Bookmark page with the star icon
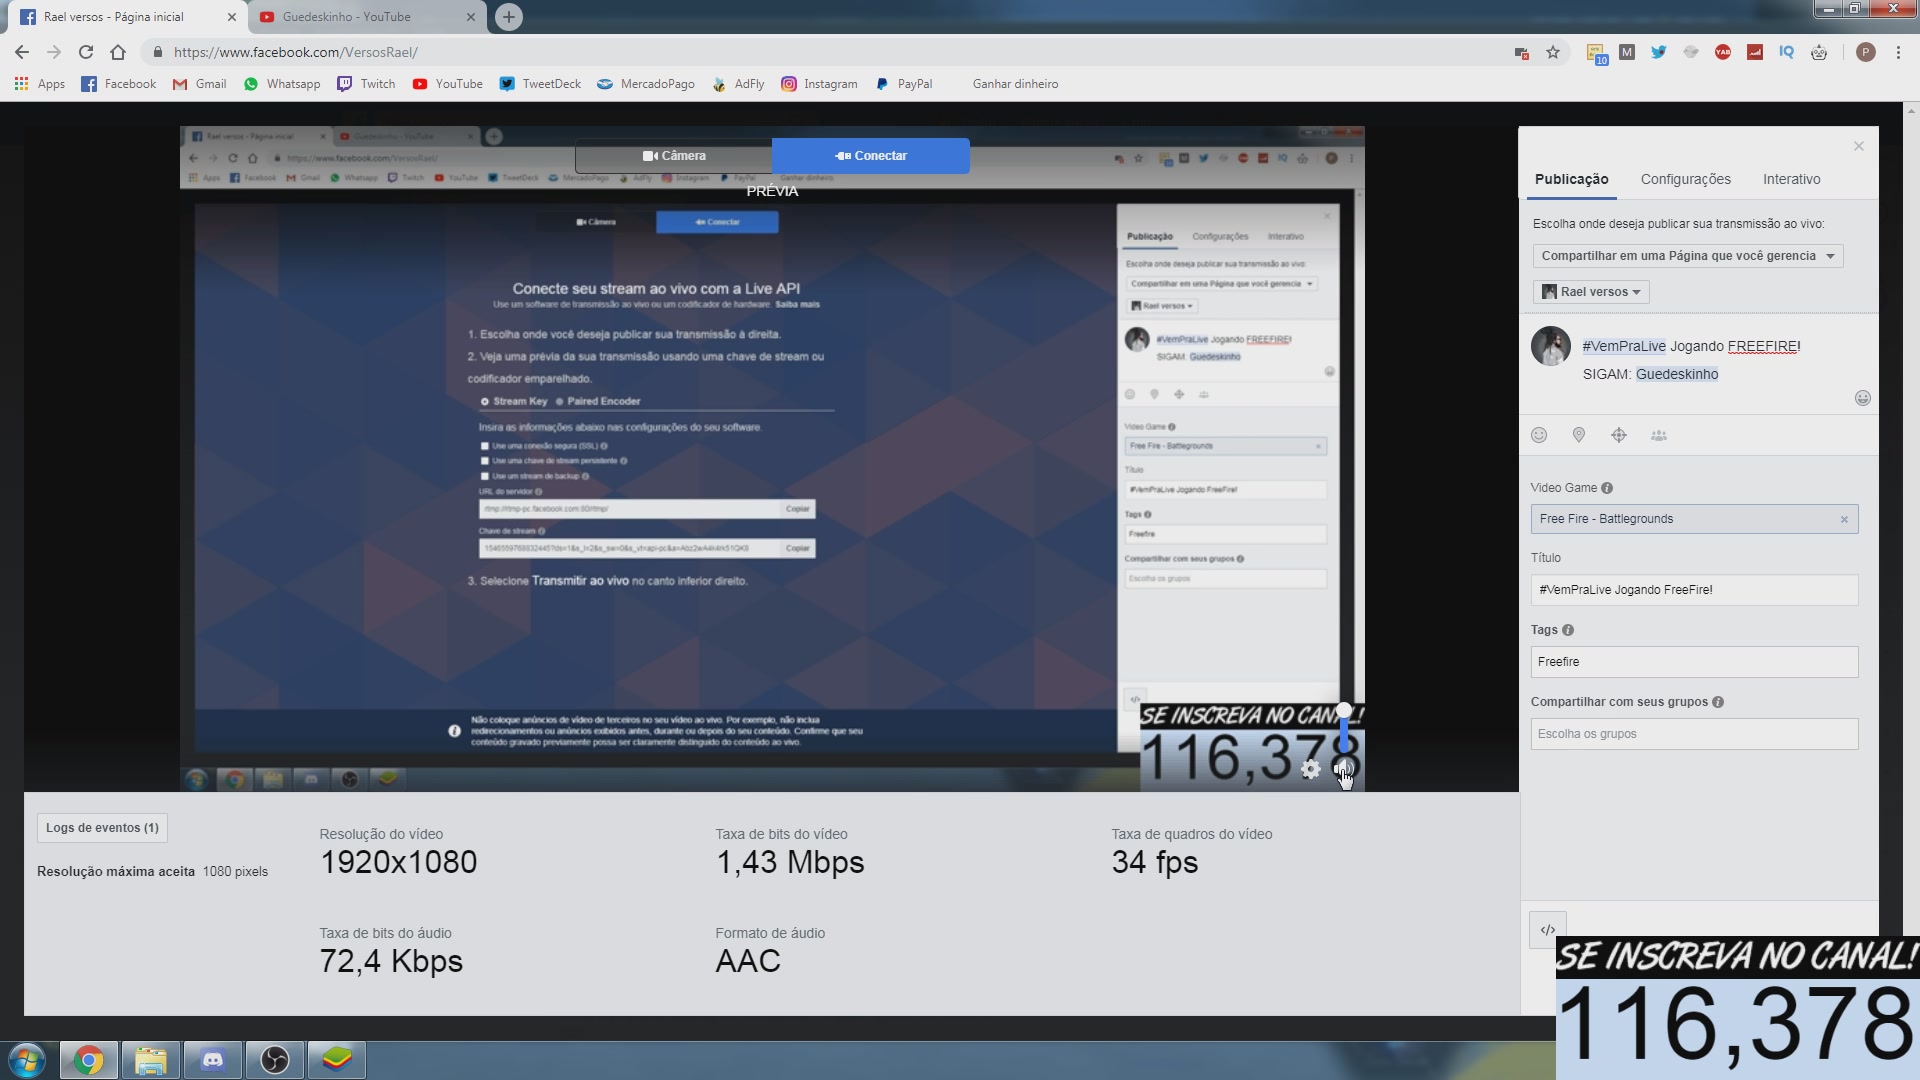1920x1080 pixels. point(1553,52)
